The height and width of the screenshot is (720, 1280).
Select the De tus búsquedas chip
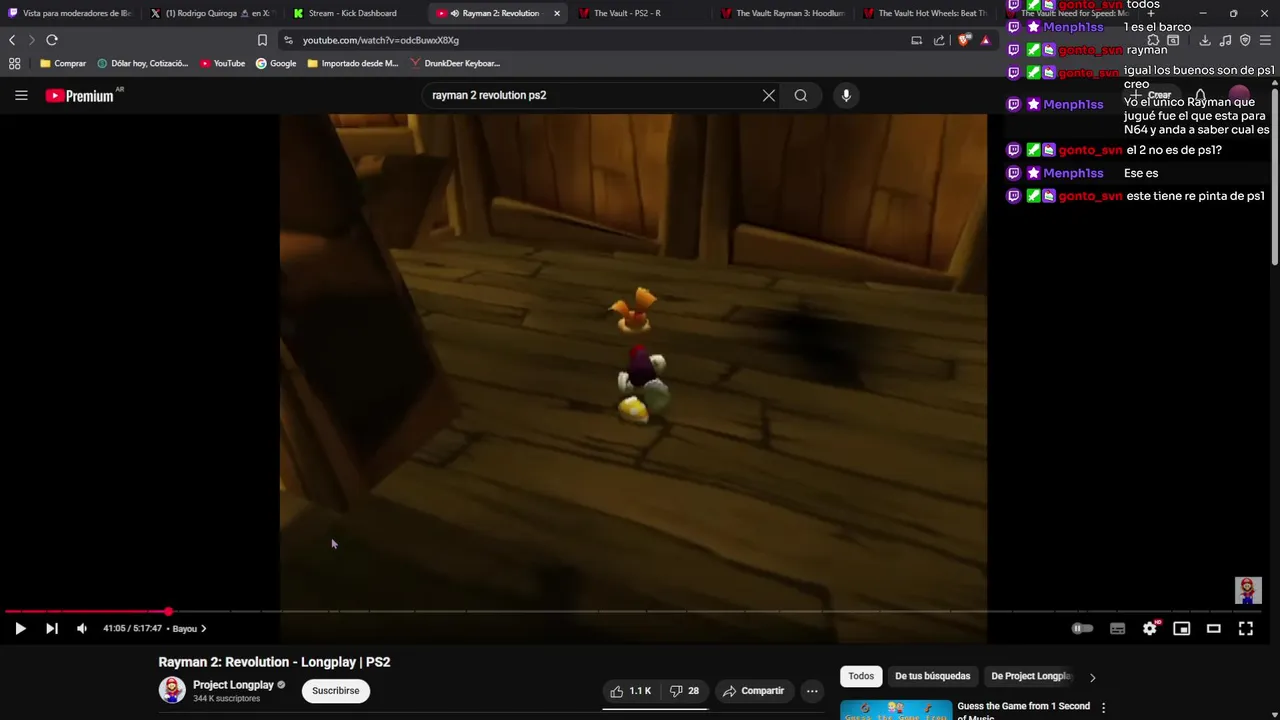(932, 676)
